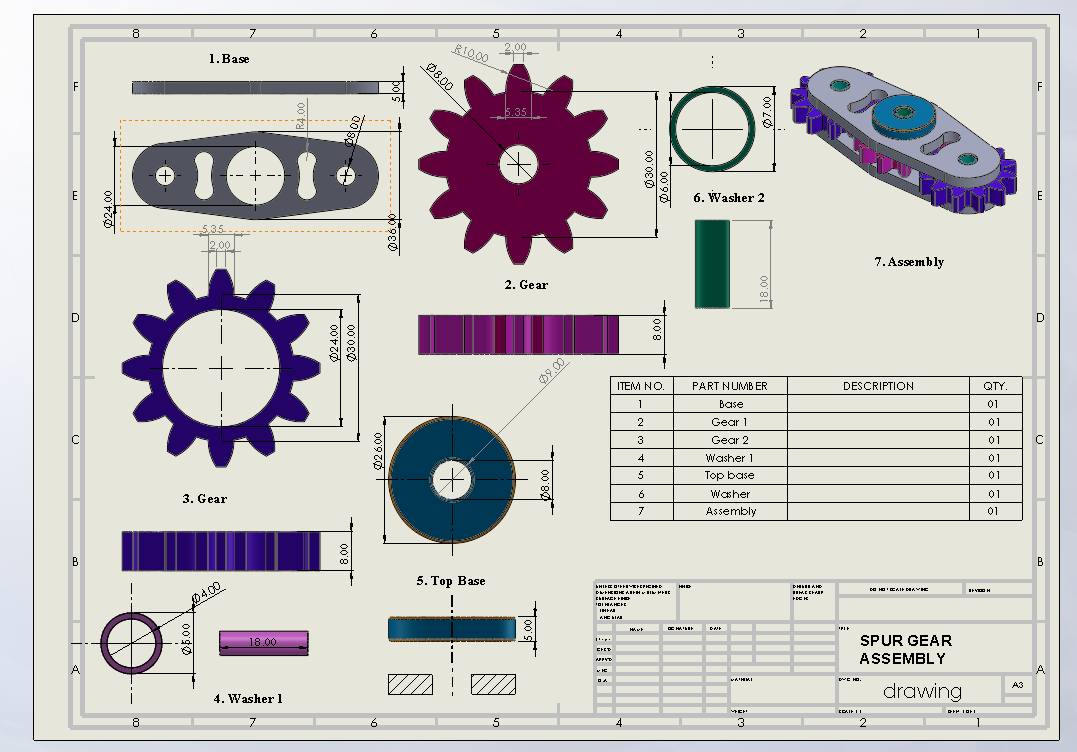Screen dimensions: 1077x752
Task: Select the purple ring gear front view
Action: click(221, 369)
